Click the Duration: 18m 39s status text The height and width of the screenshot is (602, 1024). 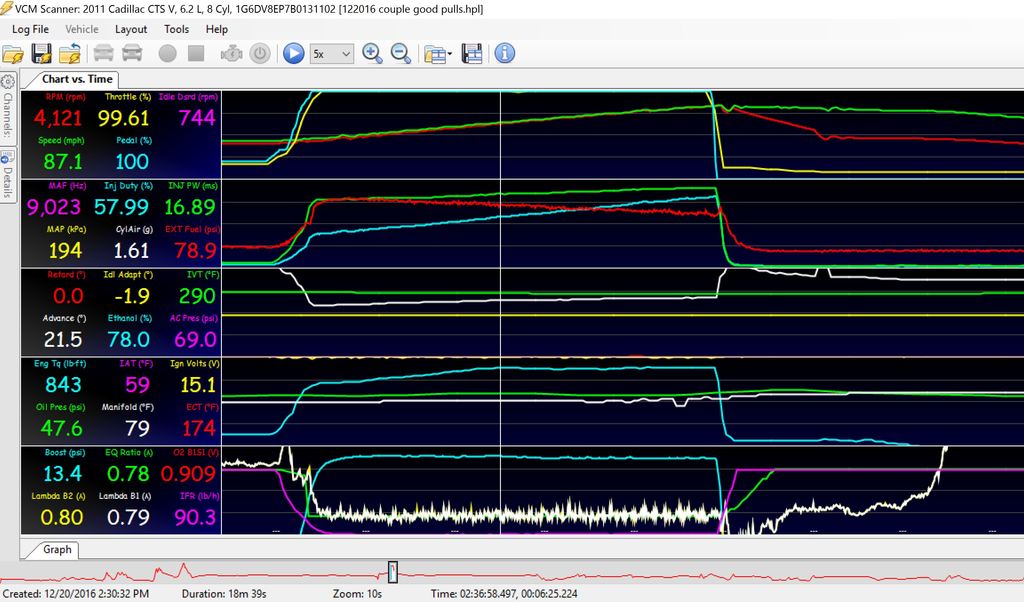pyautogui.click(x=223, y=594)
